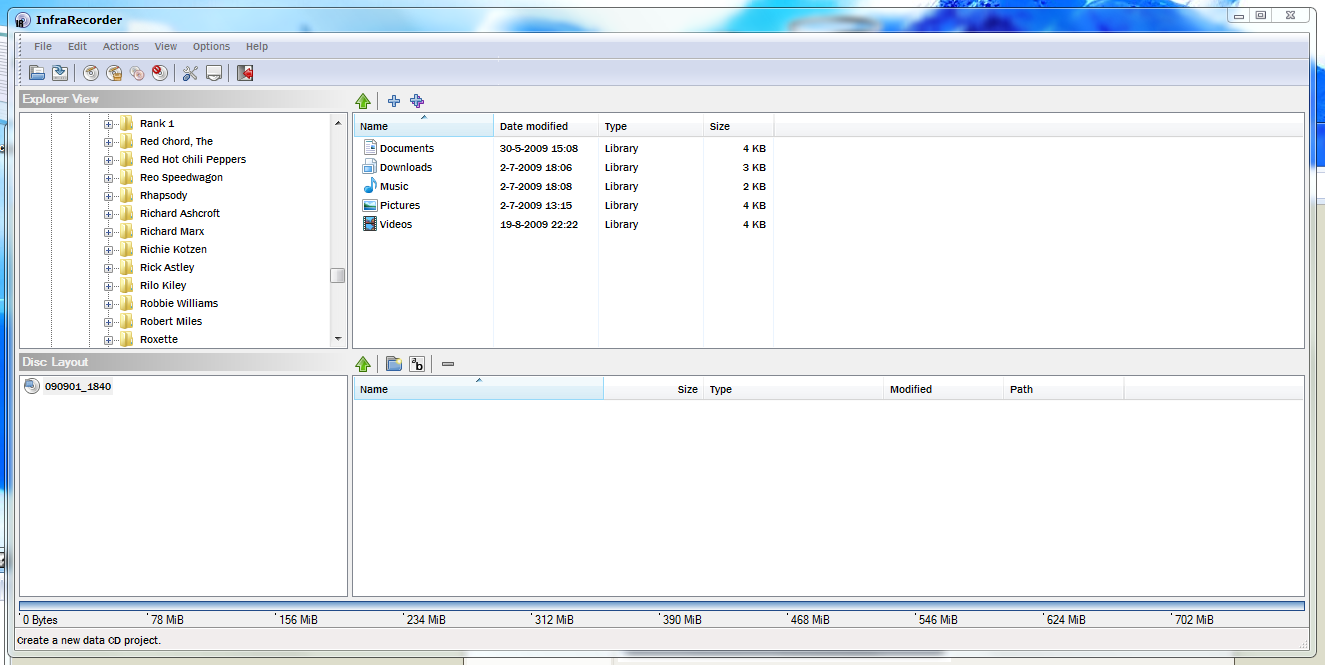Click the Erase disc icon with red mark
The width and height of the screenshot is (1325, 665).
coord(160,72)
